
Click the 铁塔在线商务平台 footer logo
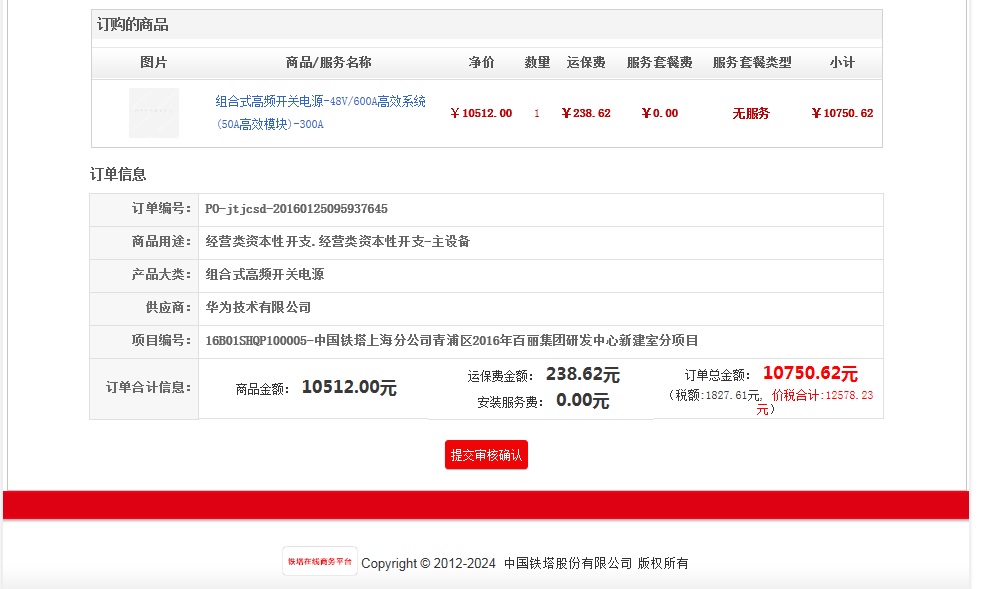pos(320,561)
